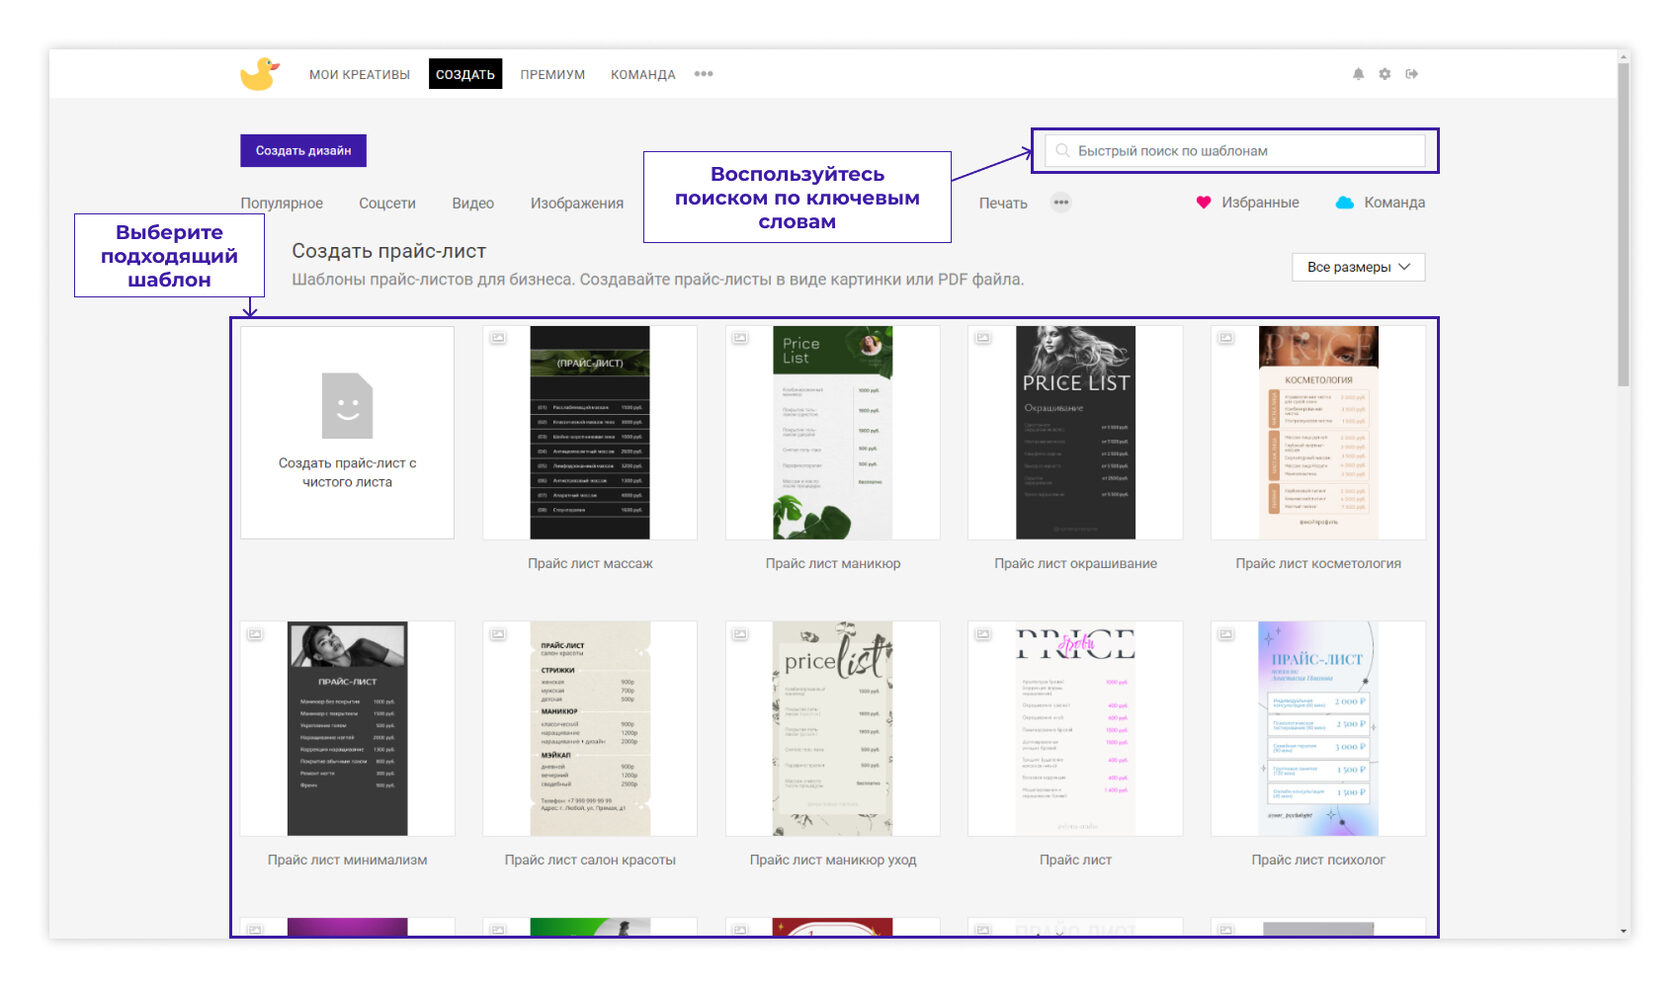Select the Прайс лист маникюр template thumbnail
The height and width of the screenshot is (988, 1680).
coord(832,433)
